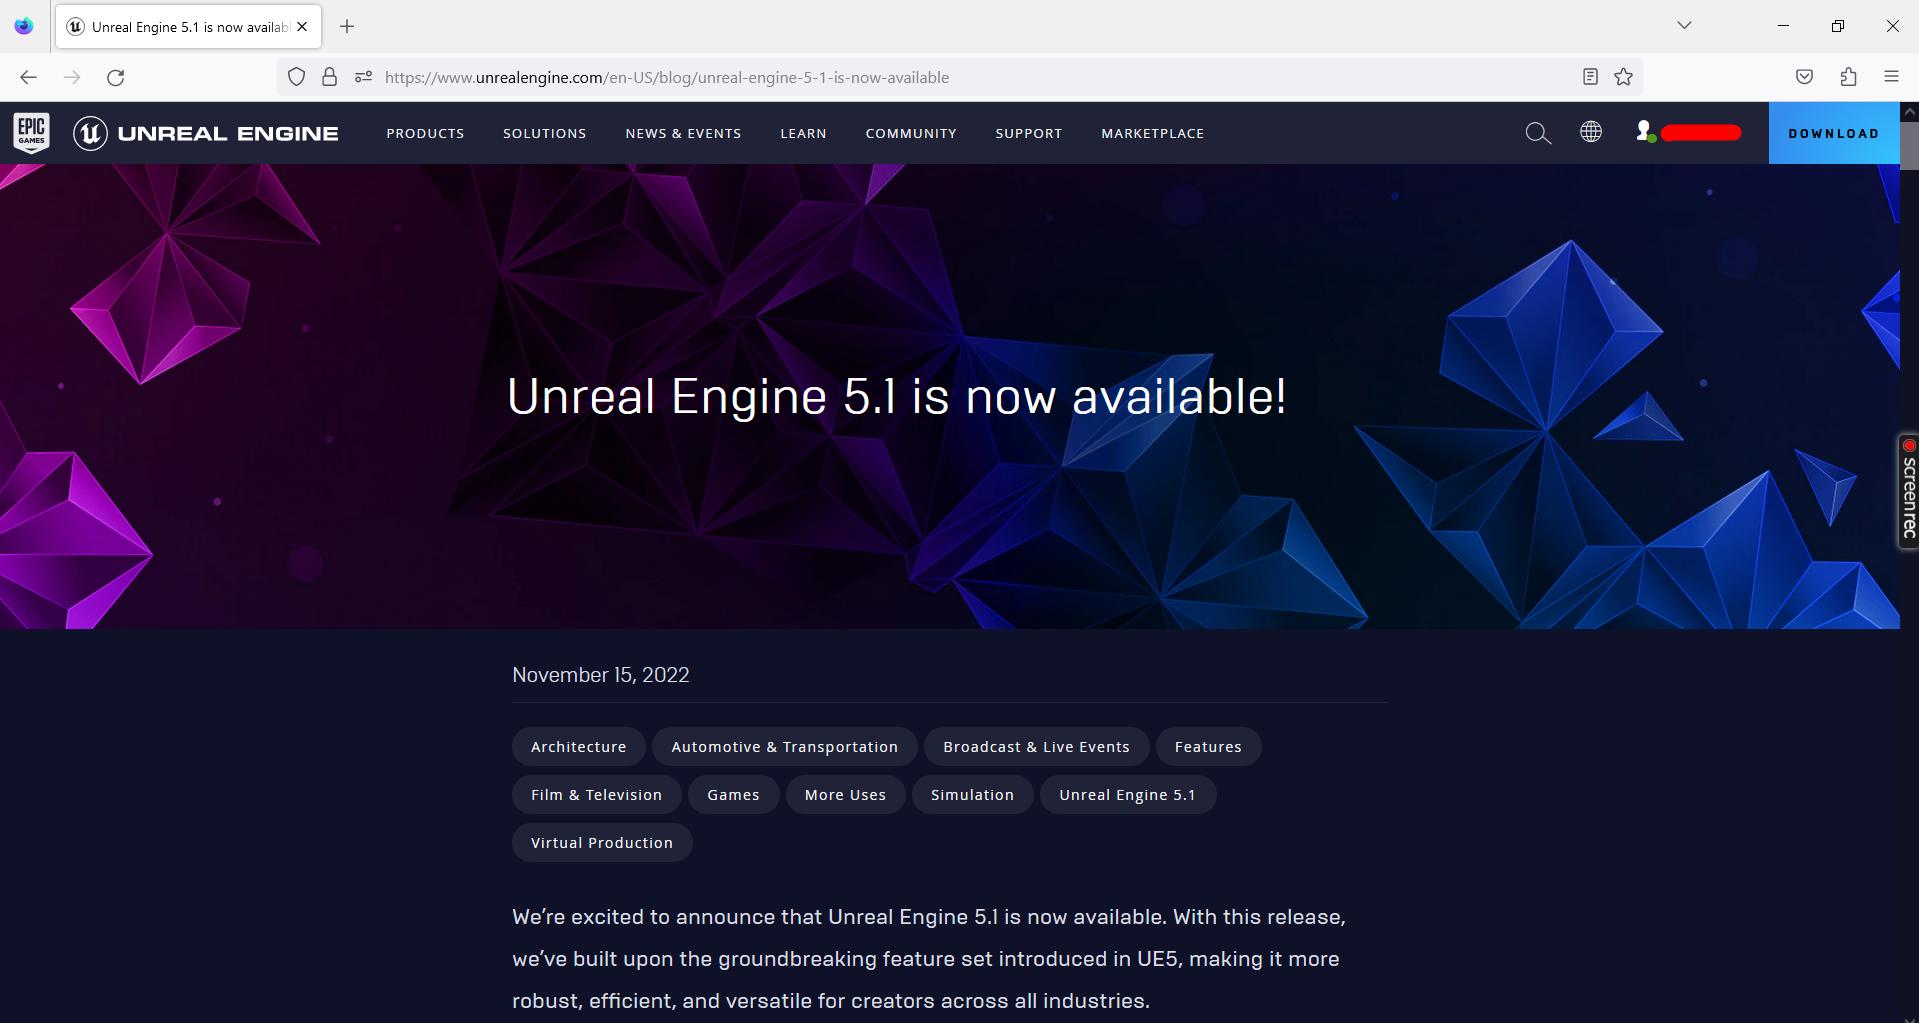The height and width of the screenshot is (1023, 1919).
Task: Click the Epic Games logo
Action: pyautogui.click(x=30, y=132)
